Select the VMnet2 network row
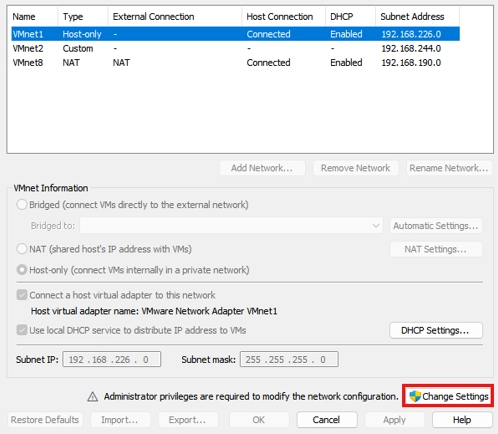The width and height of the screenshot is (498, 434). (x=235, y=48)
